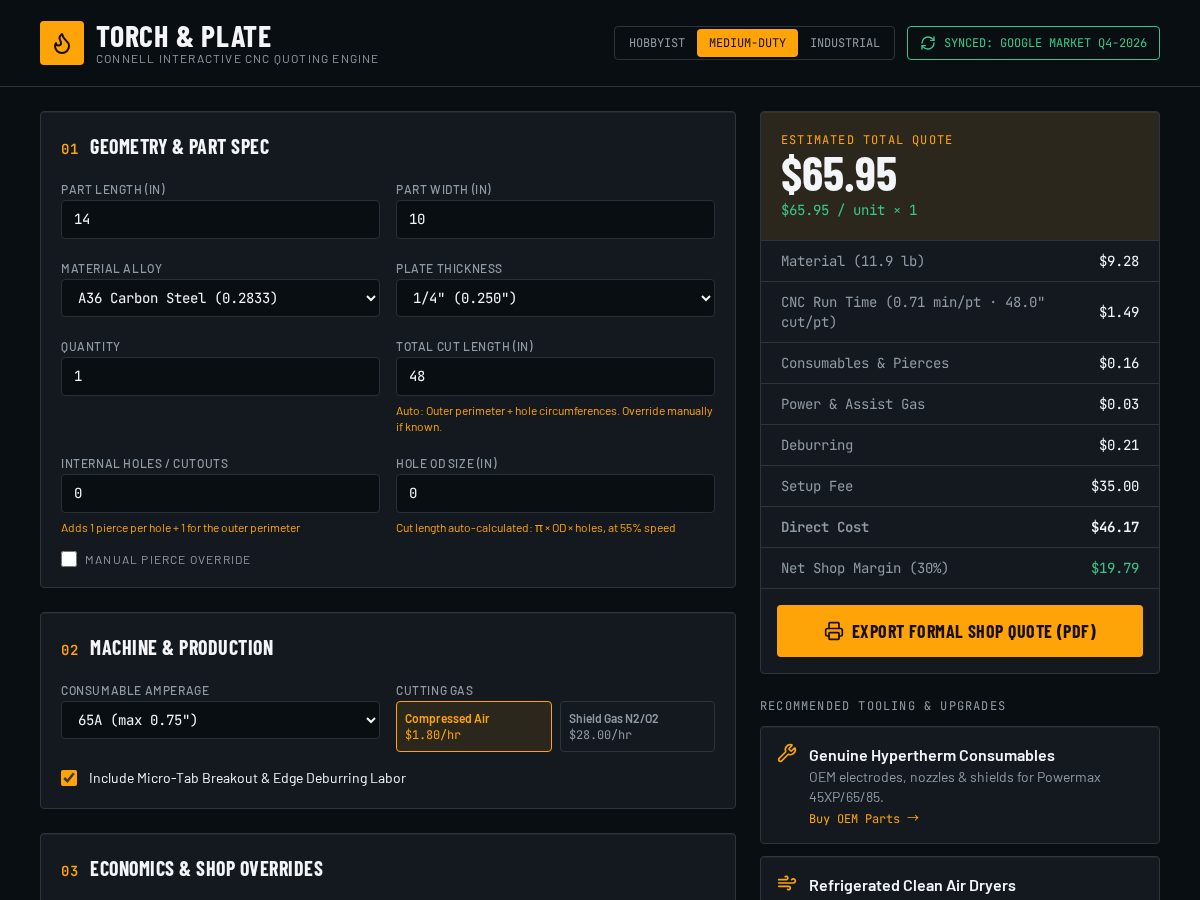Open the Buy OEM Parts link

[864, 818]
